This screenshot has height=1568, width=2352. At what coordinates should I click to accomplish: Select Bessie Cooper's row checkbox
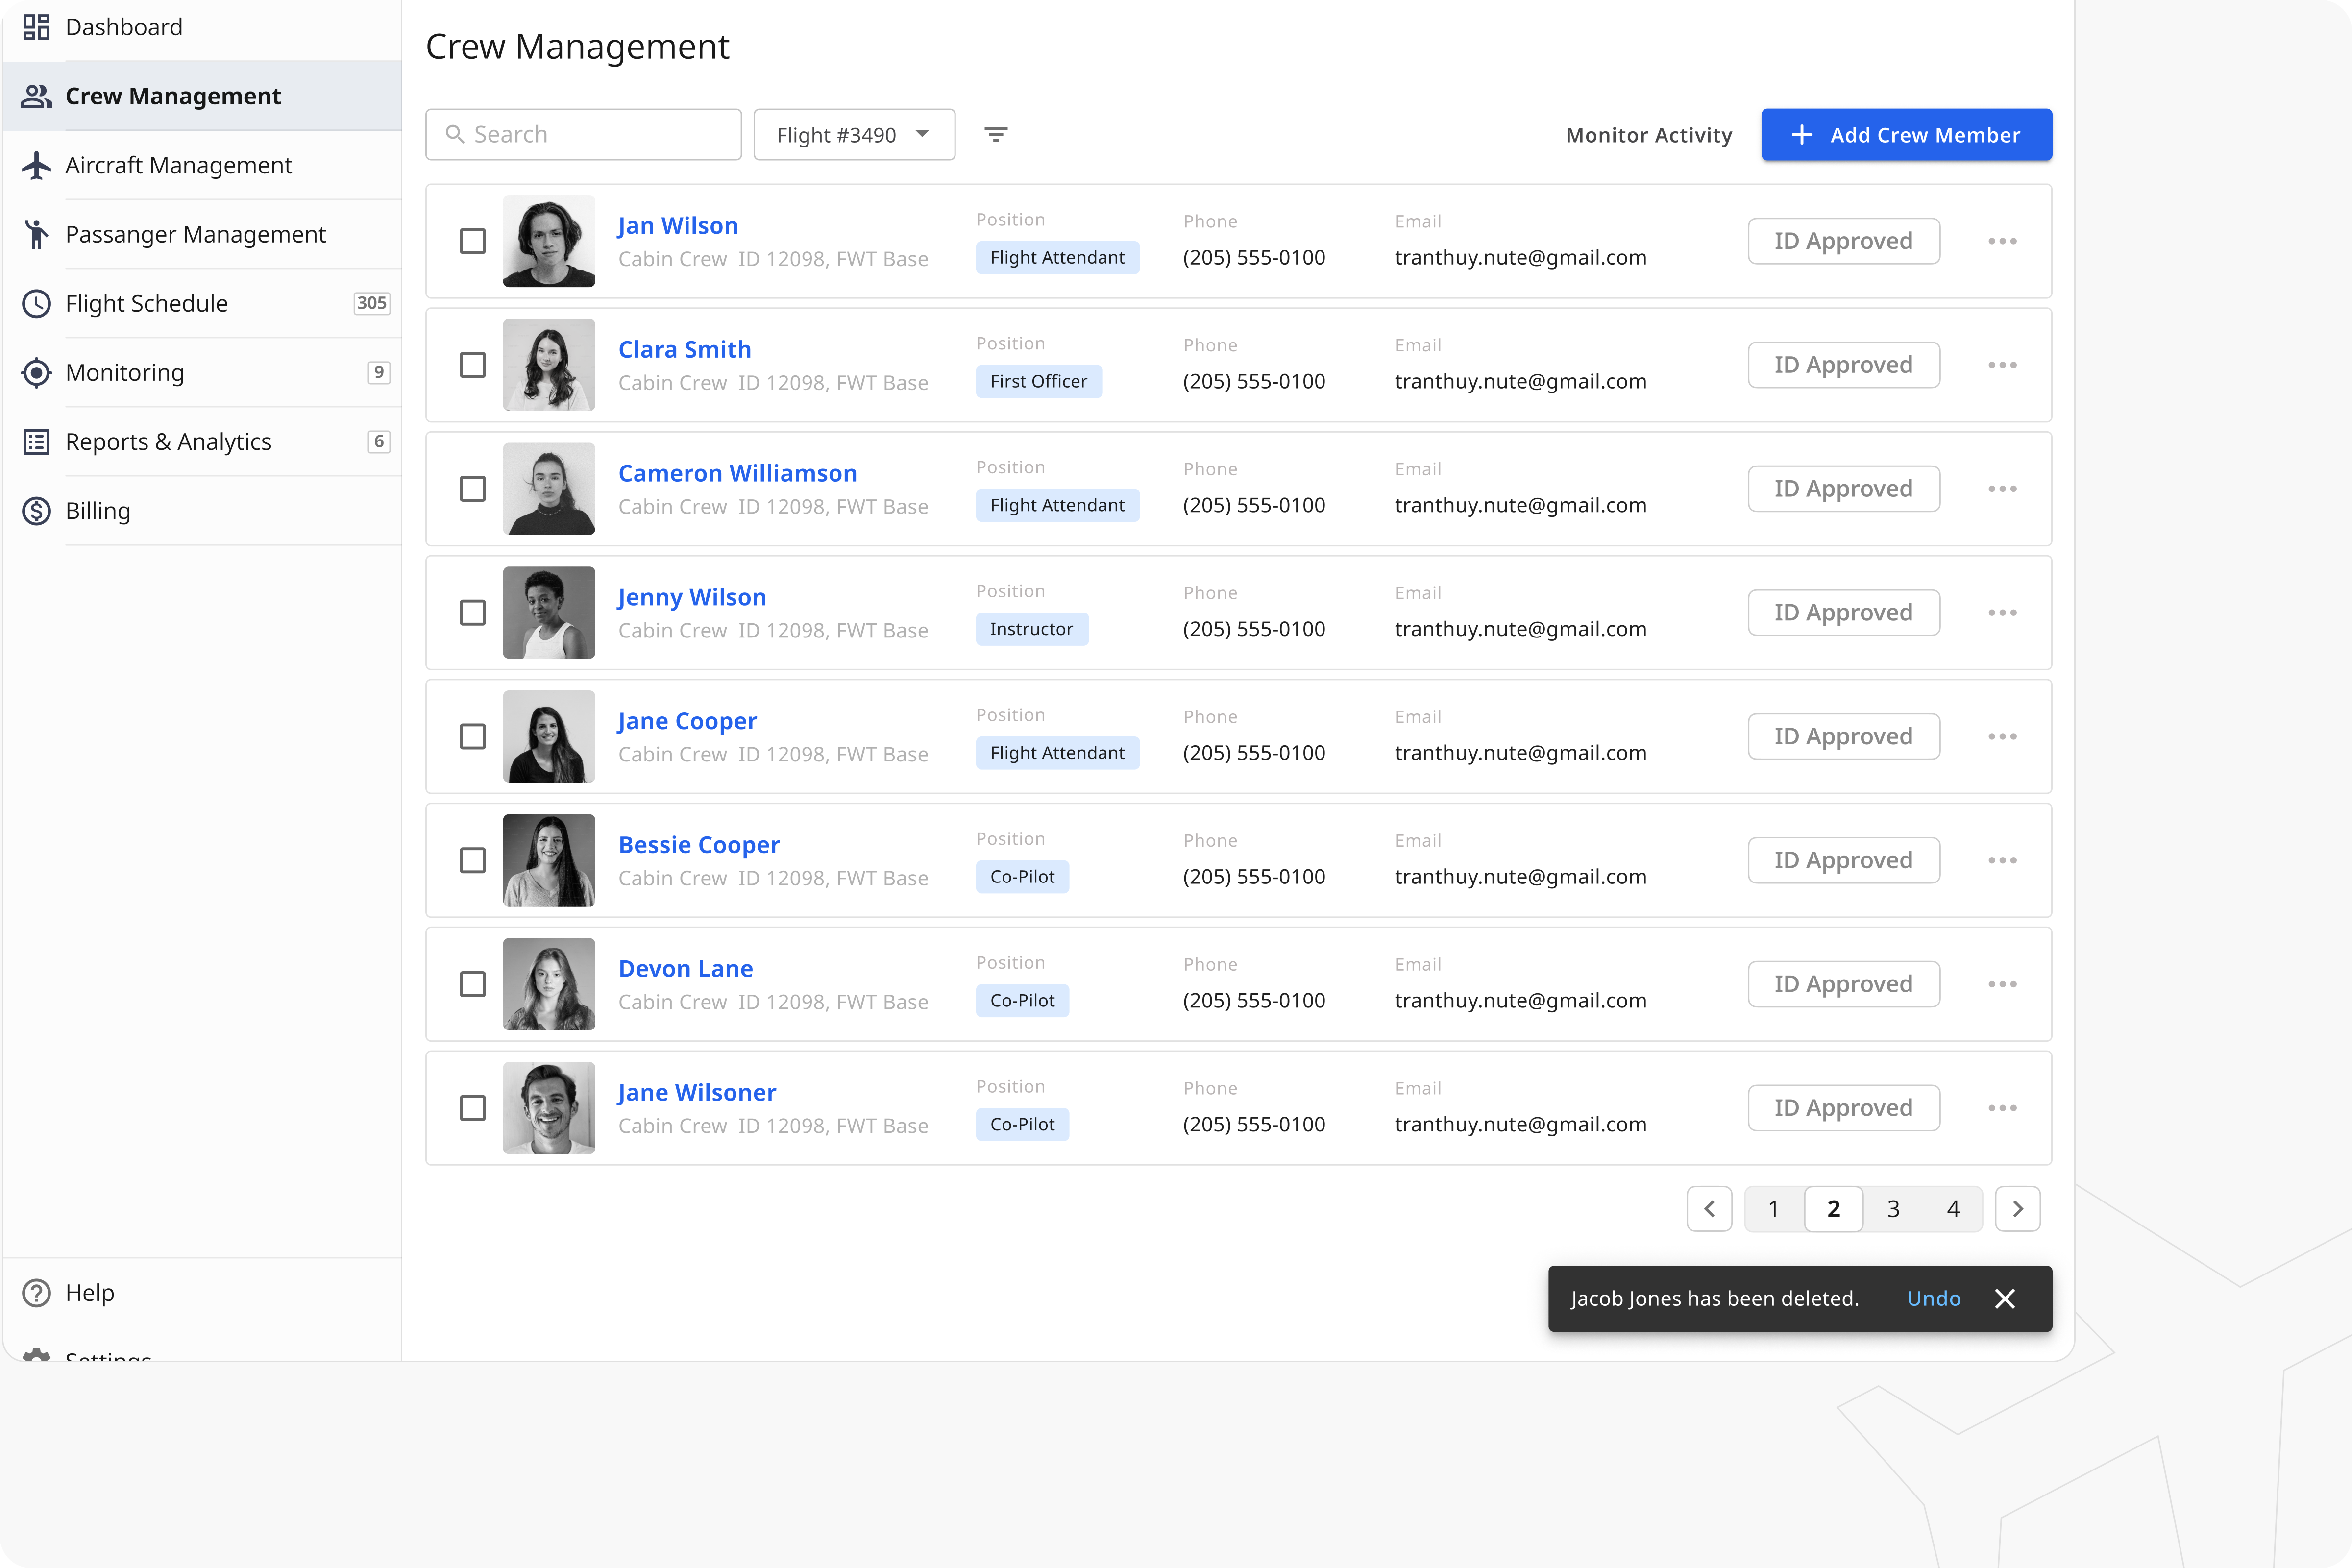(x=472, y=860)
